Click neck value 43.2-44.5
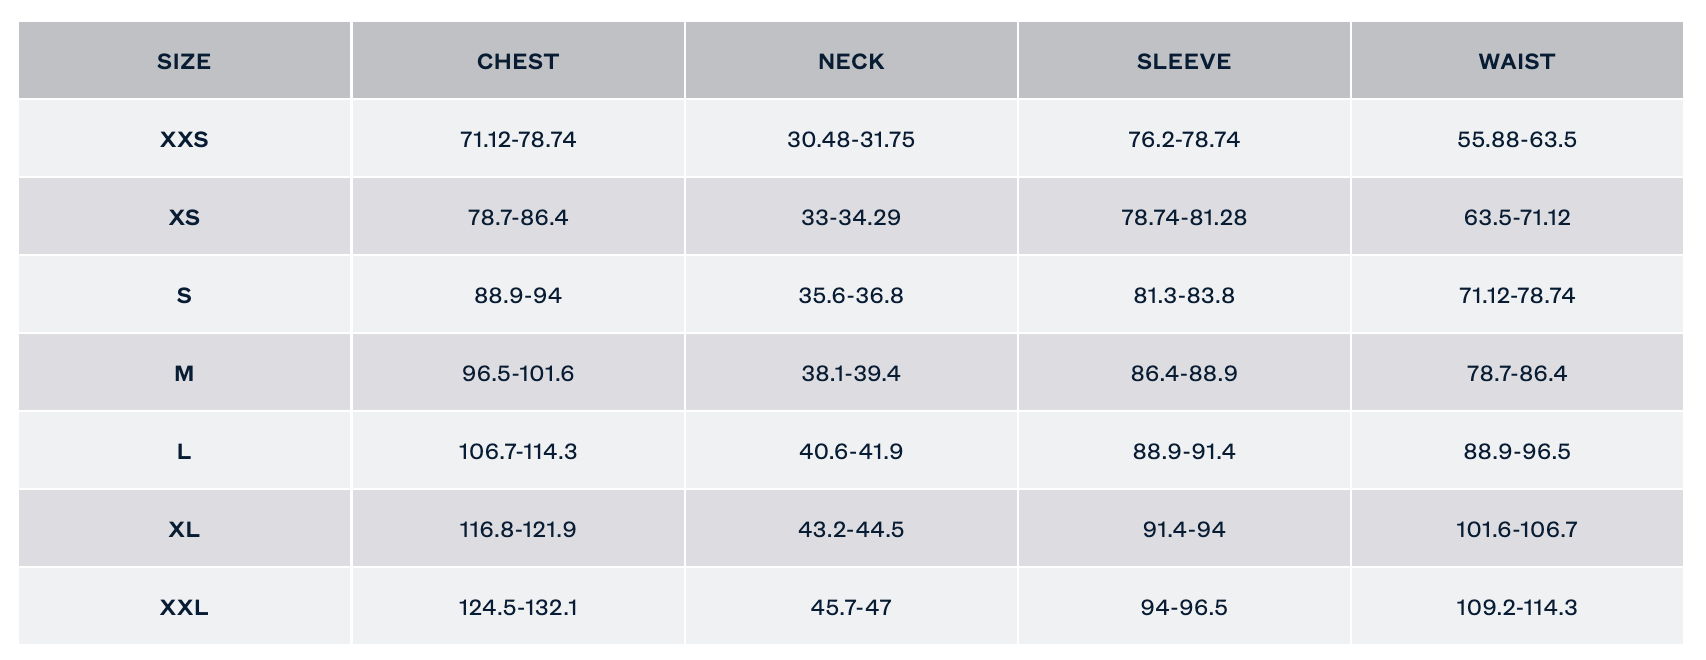Image resolution: width=1706 pixels, height=660 pixels. (851, 530)
